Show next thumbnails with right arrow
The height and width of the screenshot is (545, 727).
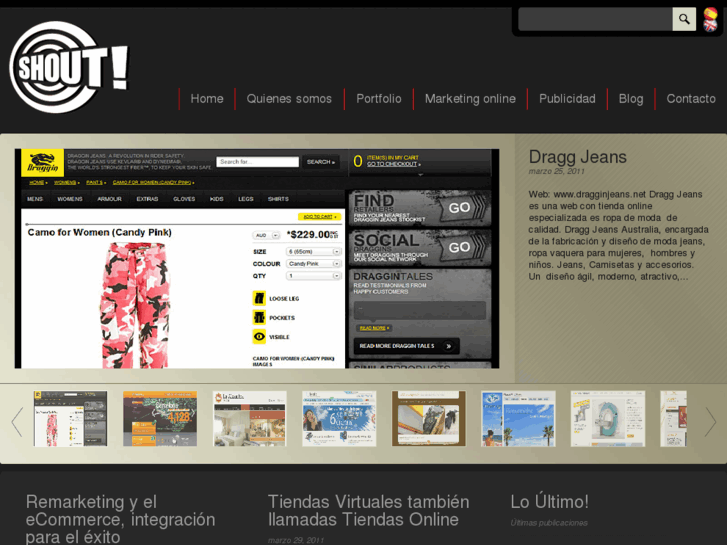pyautogui.click(x=710, y=422)
